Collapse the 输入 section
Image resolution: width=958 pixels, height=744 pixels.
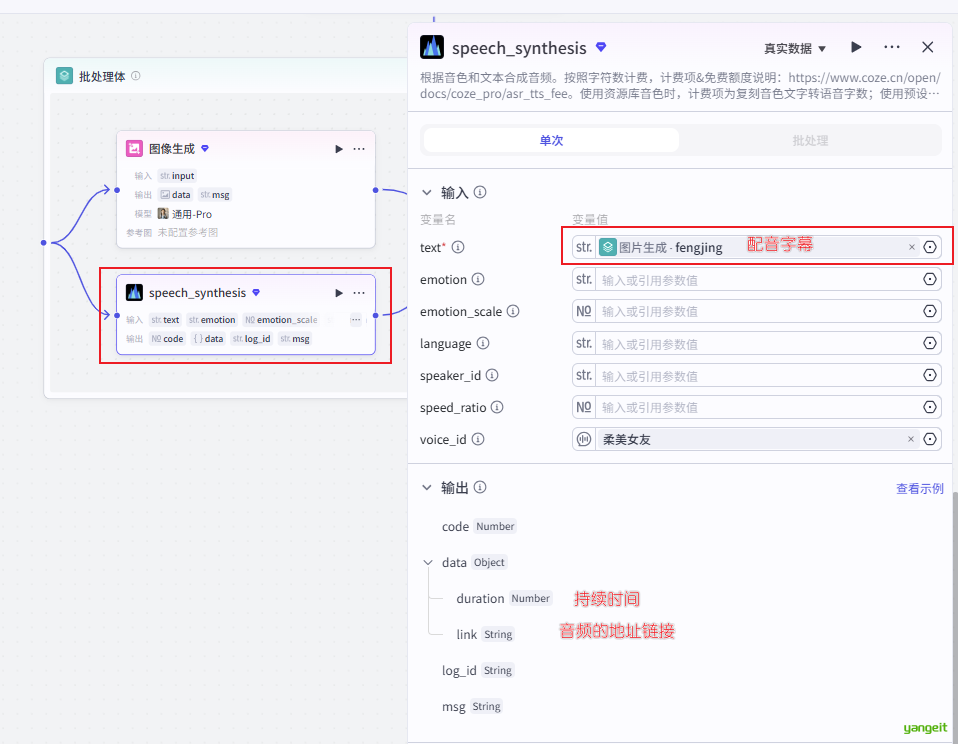(427, 192)
